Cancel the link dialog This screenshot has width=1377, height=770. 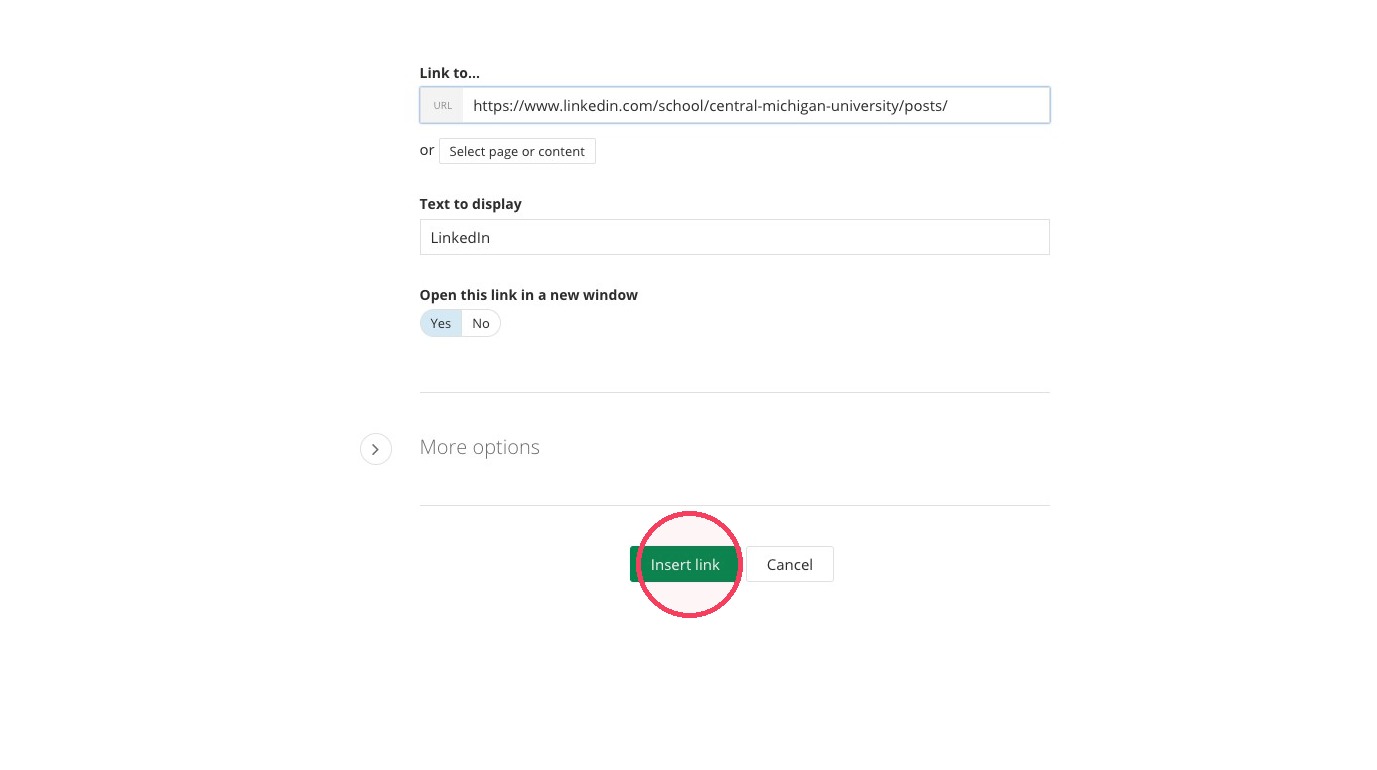click(790, 564)
